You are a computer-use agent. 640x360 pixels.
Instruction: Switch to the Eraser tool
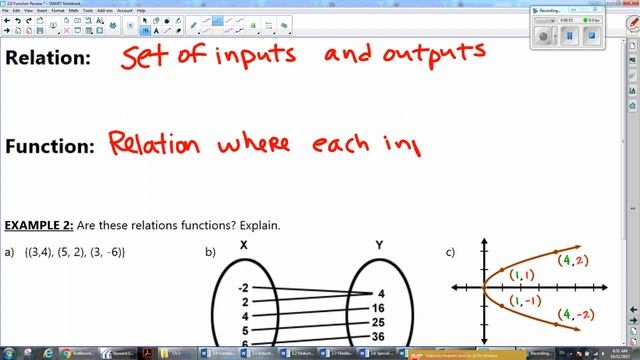(178, 31)
